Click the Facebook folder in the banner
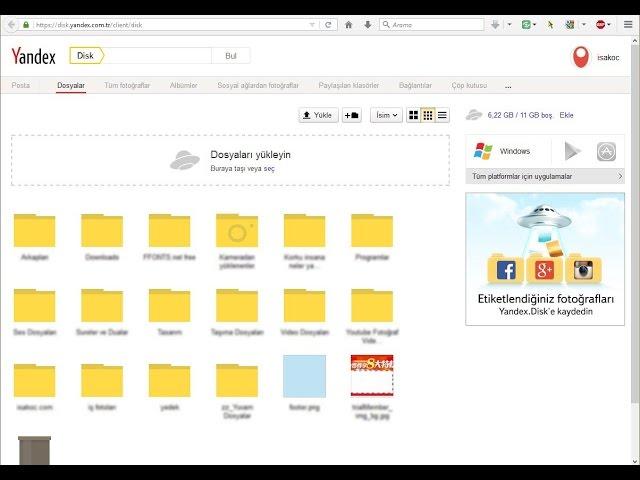The image size is (640, 480). (x=506, y=269)
